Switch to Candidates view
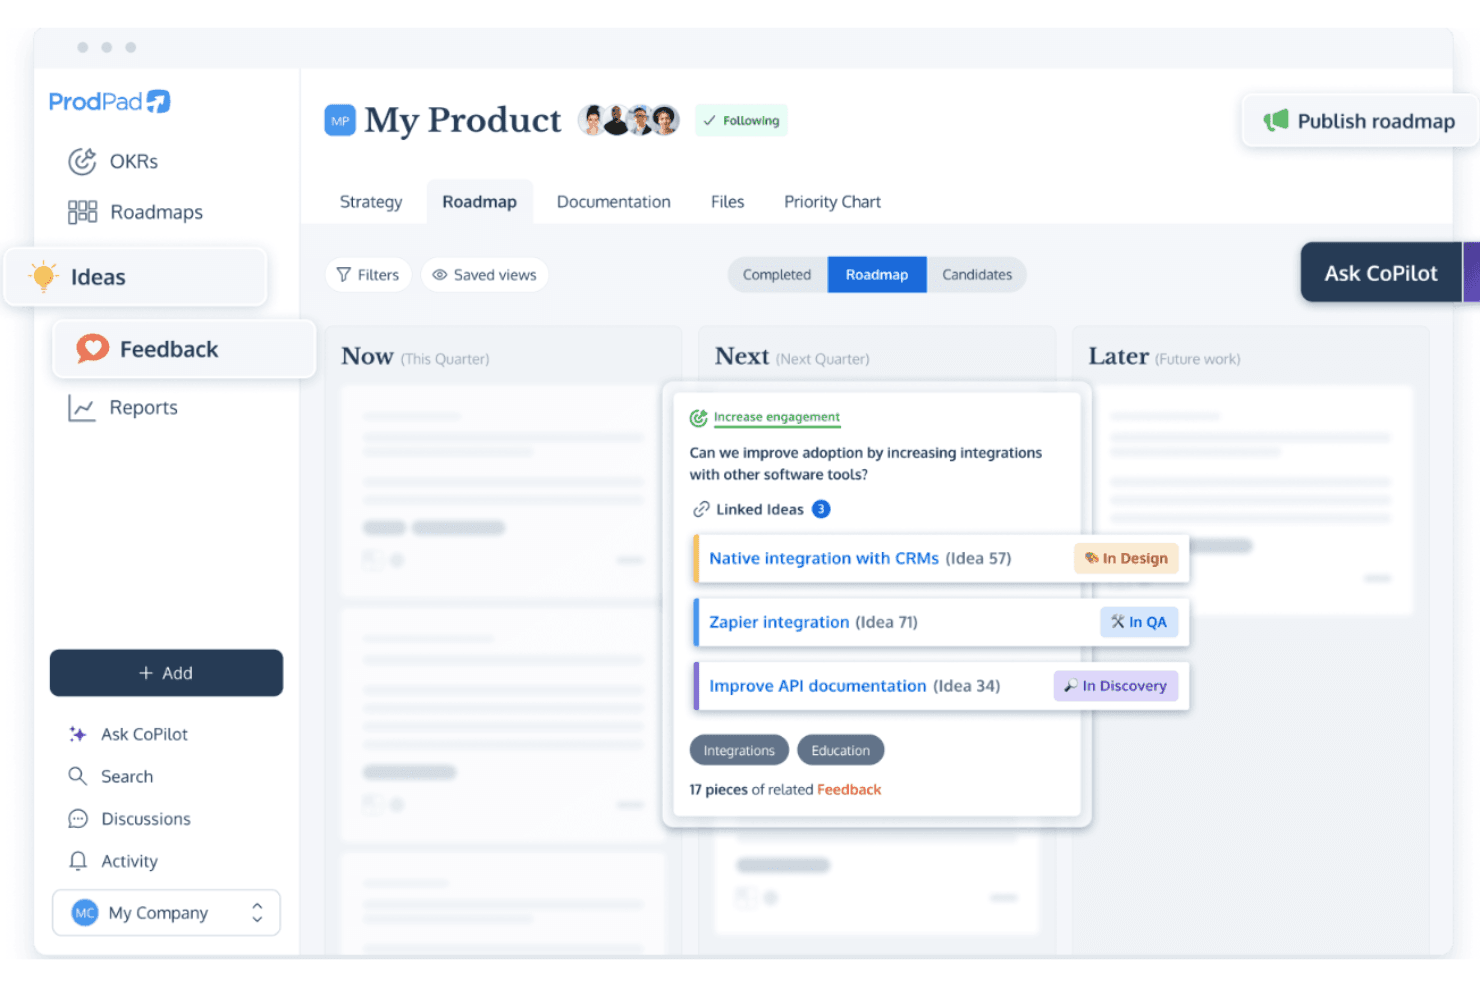 point(977,275)
